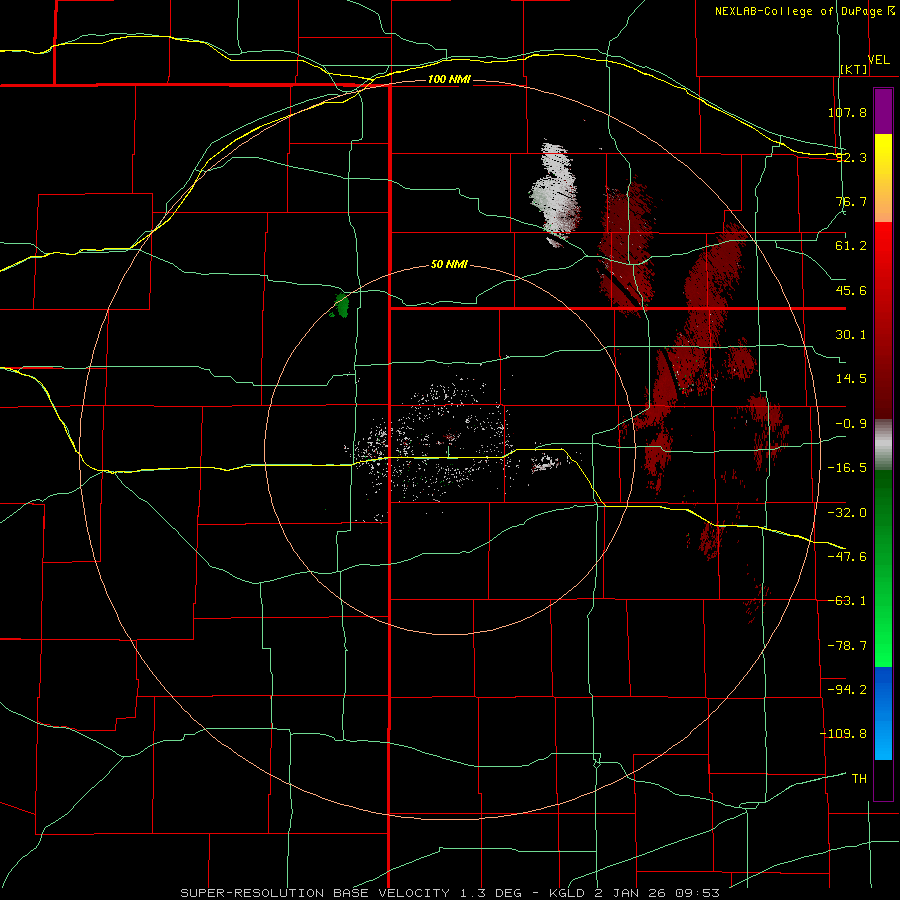Click the -32.0 legend value
The image size is (900, 900).
(x=847, y=512)
